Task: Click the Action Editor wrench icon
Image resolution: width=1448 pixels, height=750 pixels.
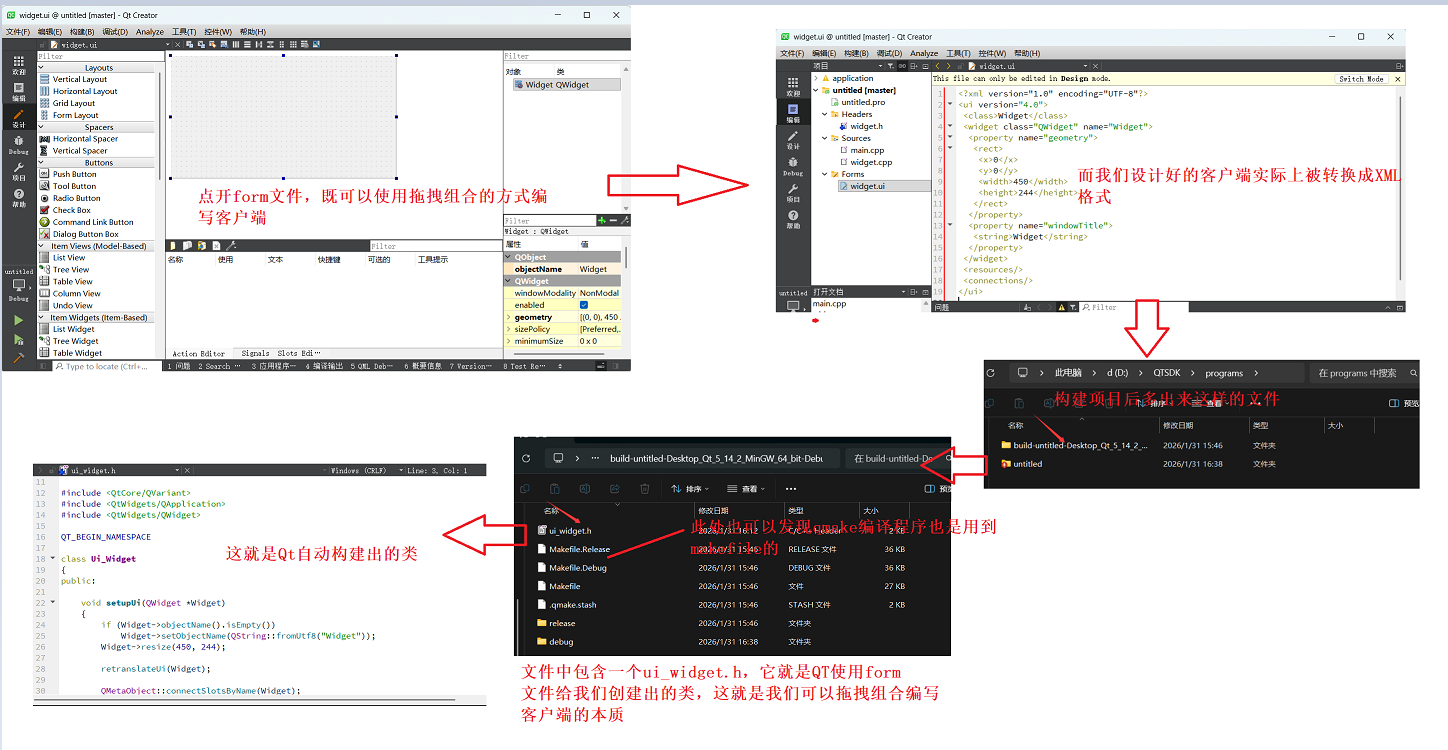Action: tap(231, 246)
